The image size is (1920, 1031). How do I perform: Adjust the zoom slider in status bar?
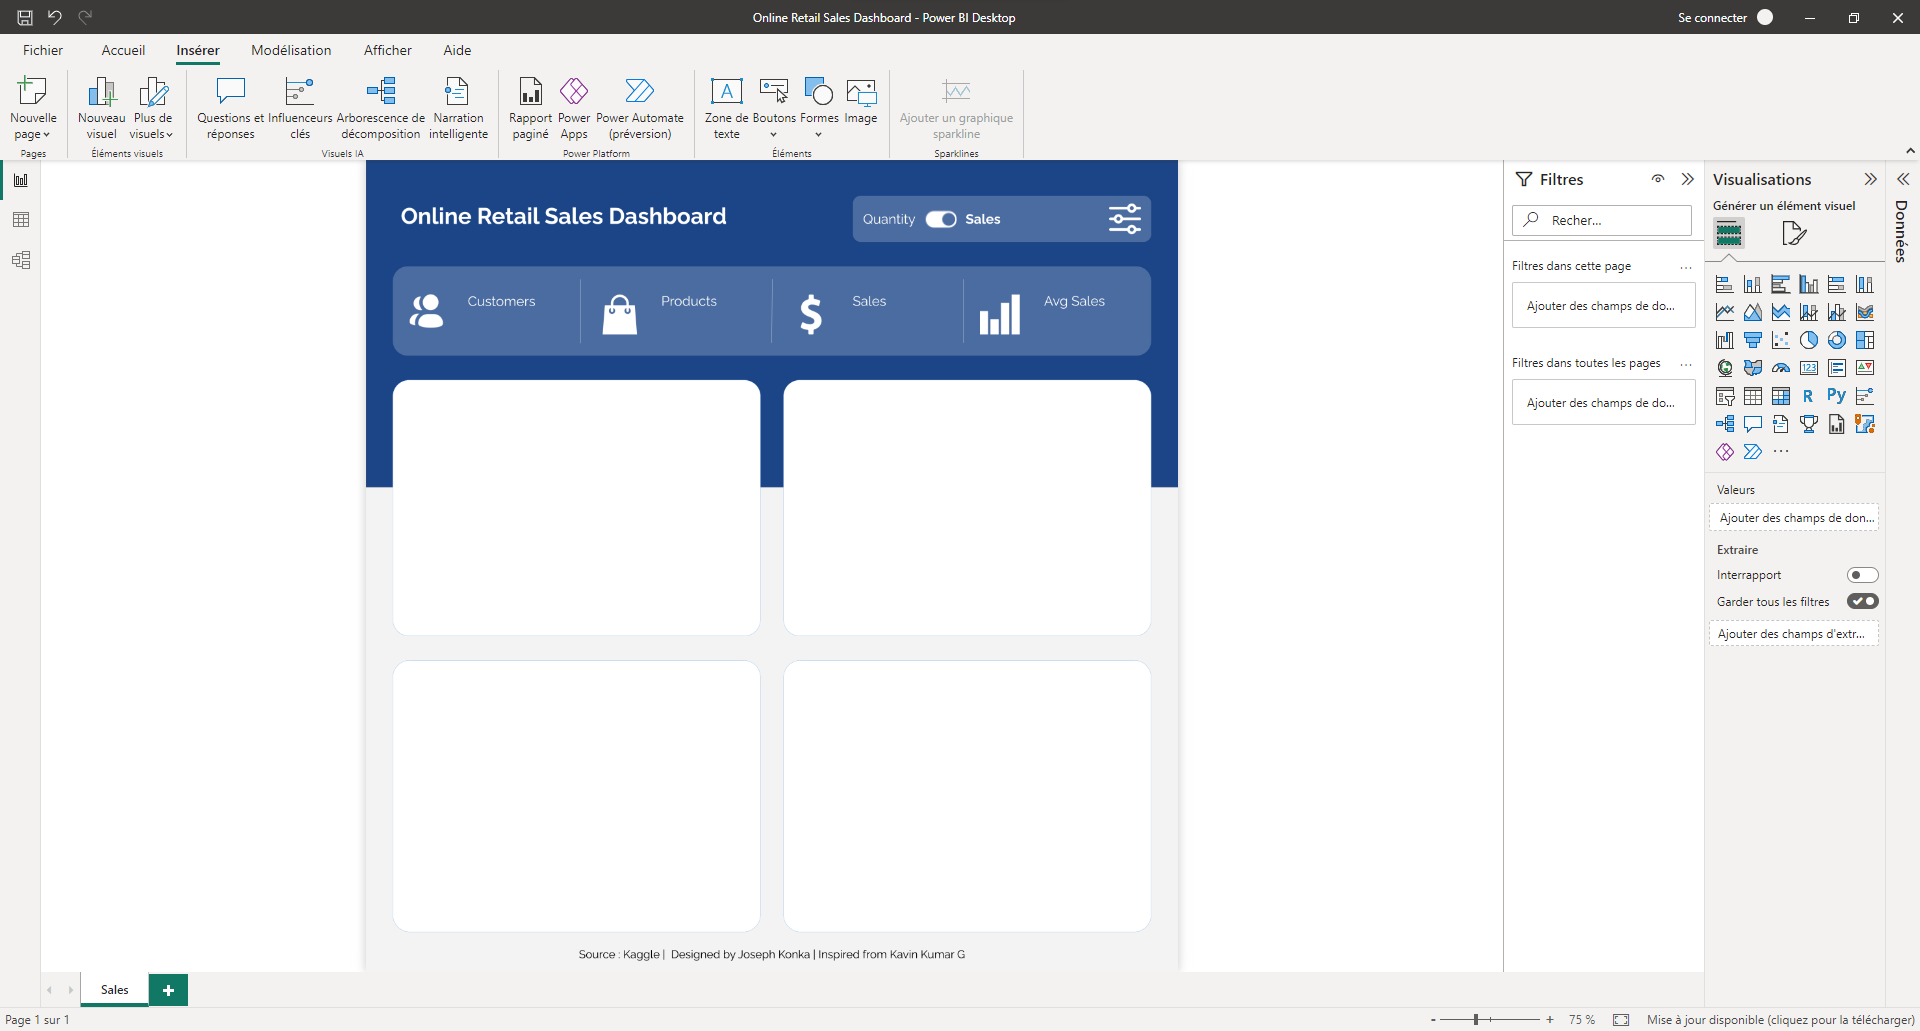pos(1476,1020)
